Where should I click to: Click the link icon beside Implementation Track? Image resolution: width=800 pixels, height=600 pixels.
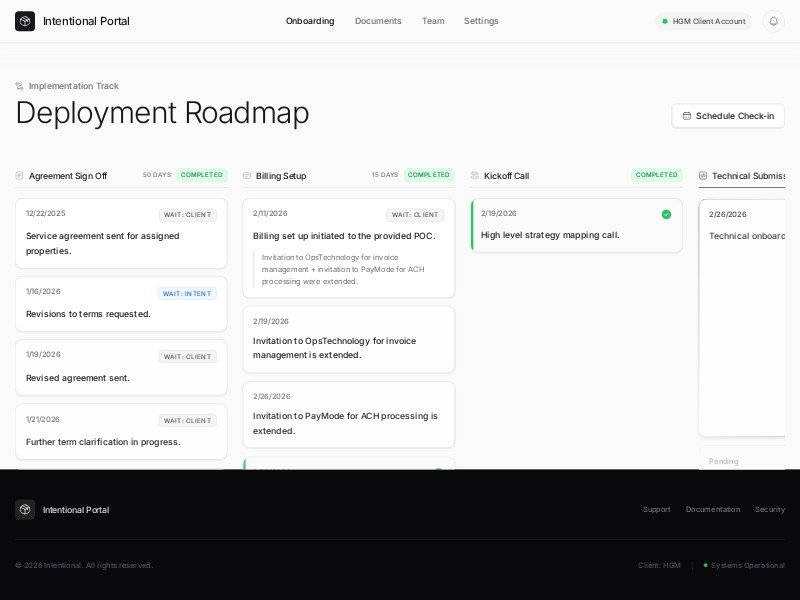pyautogui.click(x=17, y=86)
